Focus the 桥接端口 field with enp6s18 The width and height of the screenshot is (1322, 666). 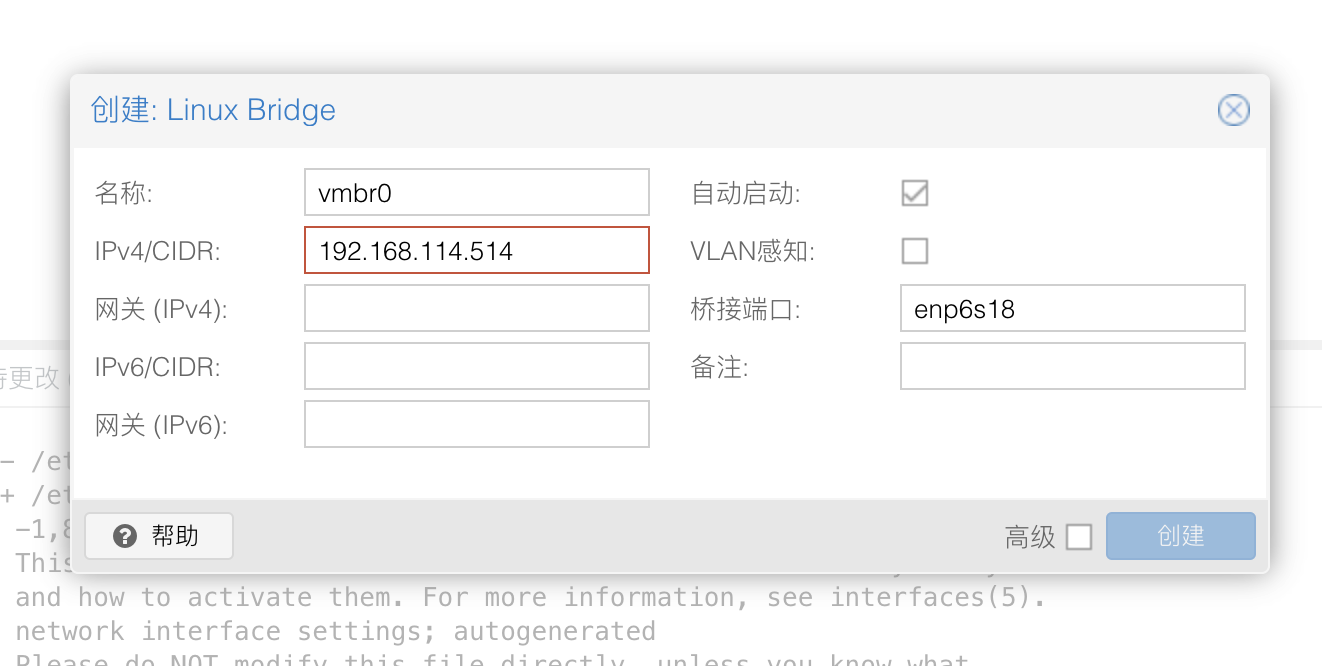click(x=1072, y=308)
